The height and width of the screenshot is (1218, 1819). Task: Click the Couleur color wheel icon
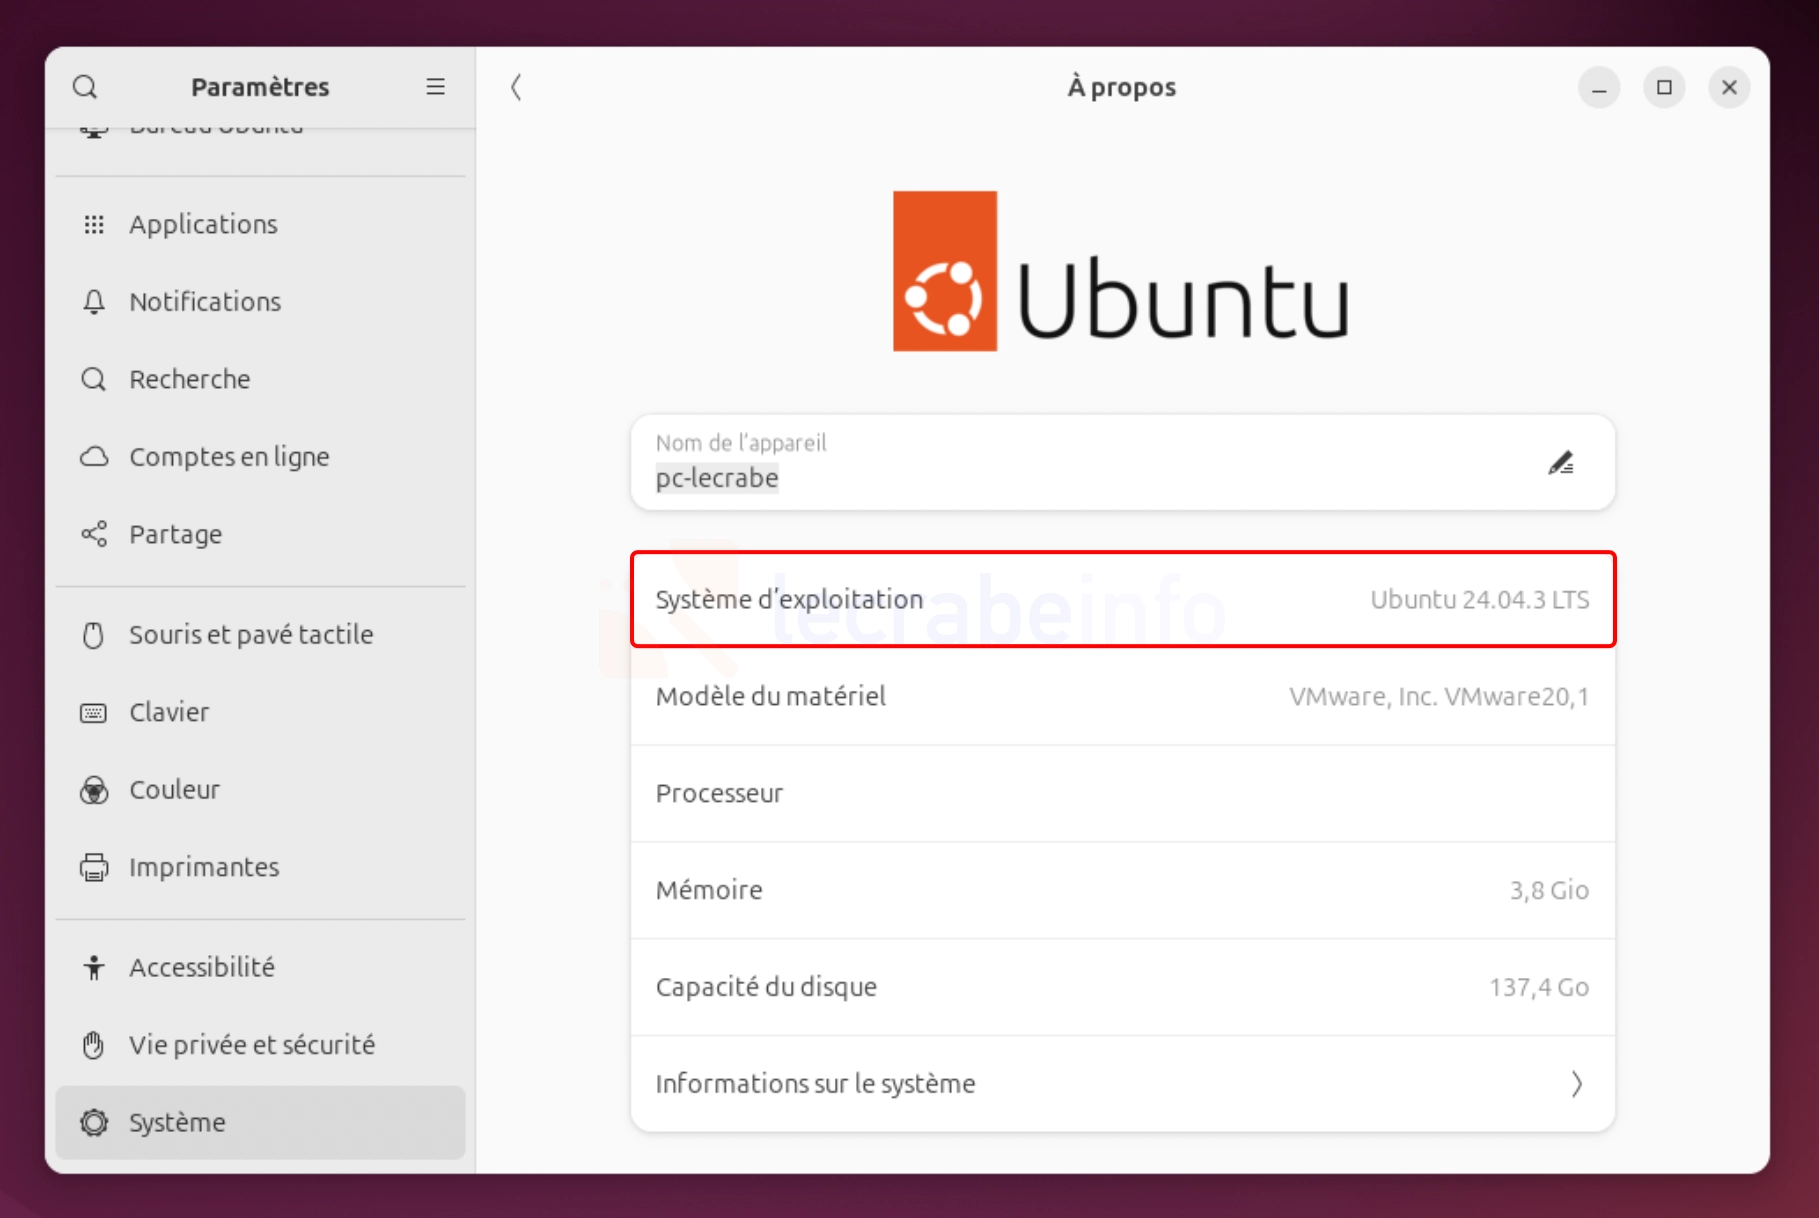[94, 790]
